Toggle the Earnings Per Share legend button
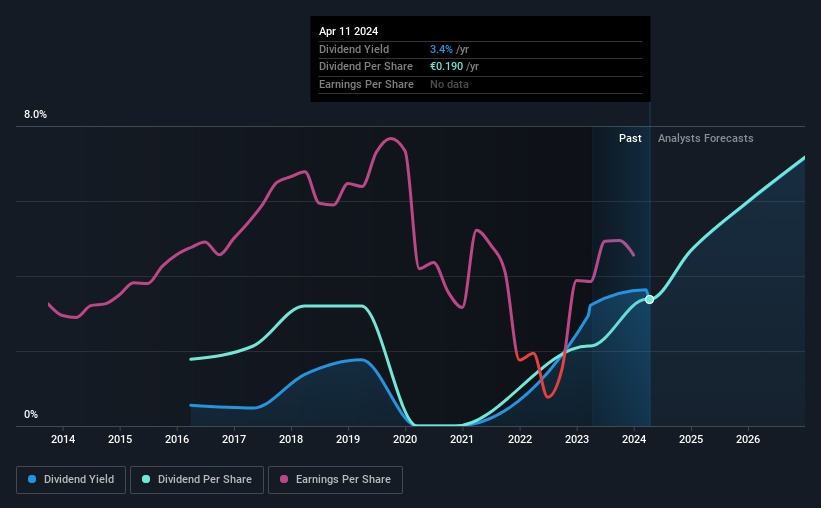This screenshot has height=508, width=821. (x=335, y=480)
